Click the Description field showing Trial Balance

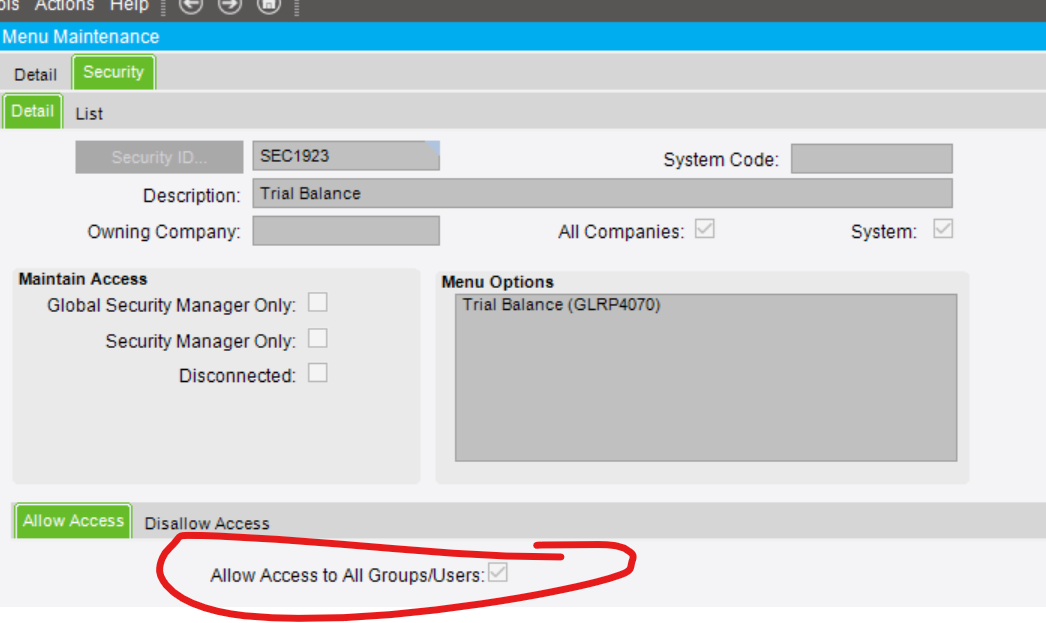(x=602, y=193)
